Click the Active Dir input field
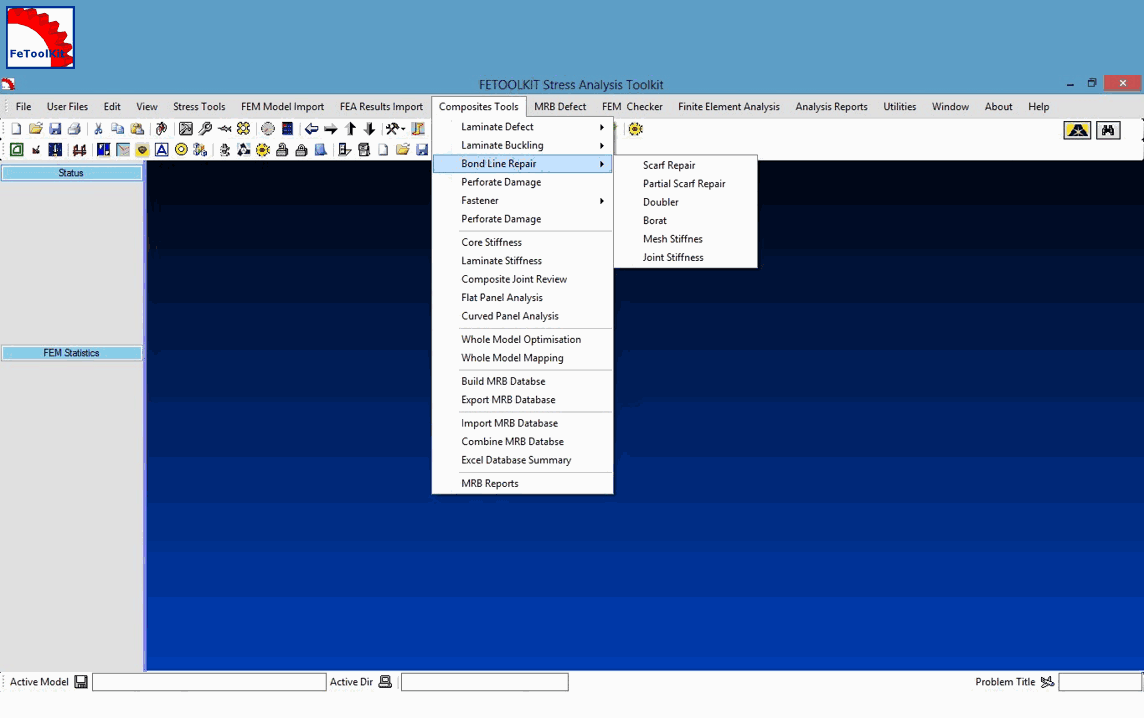The height and width of the screenshot is (718, 1144). point(484,682)
